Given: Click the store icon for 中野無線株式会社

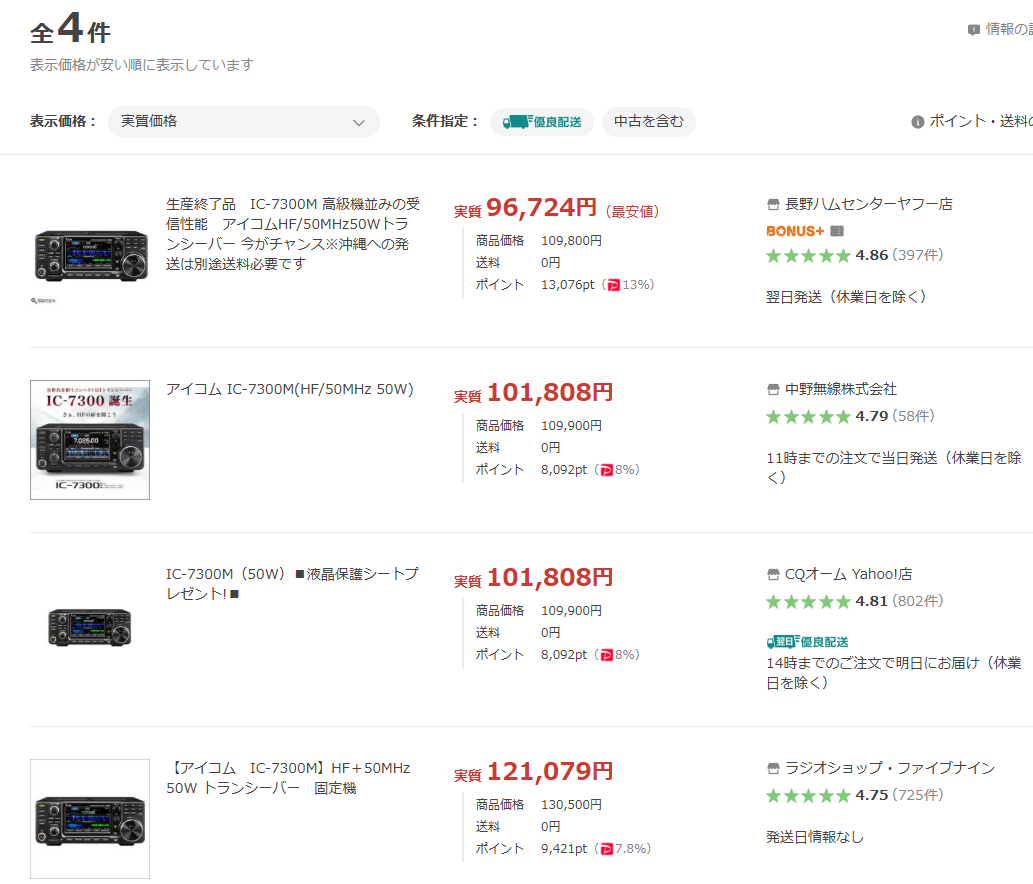Looking at the screenshot, I should click(772, 389).
